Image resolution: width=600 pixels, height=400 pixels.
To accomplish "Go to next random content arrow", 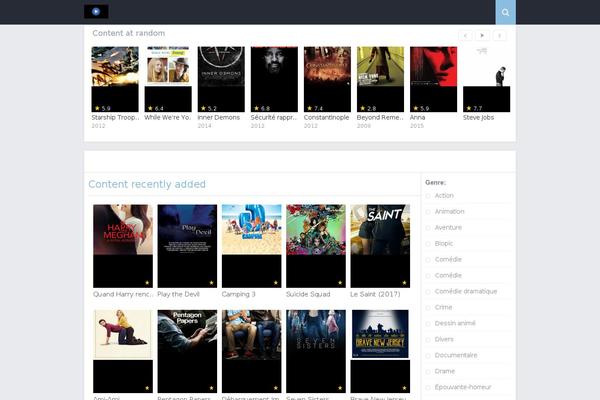I will 499,36.
